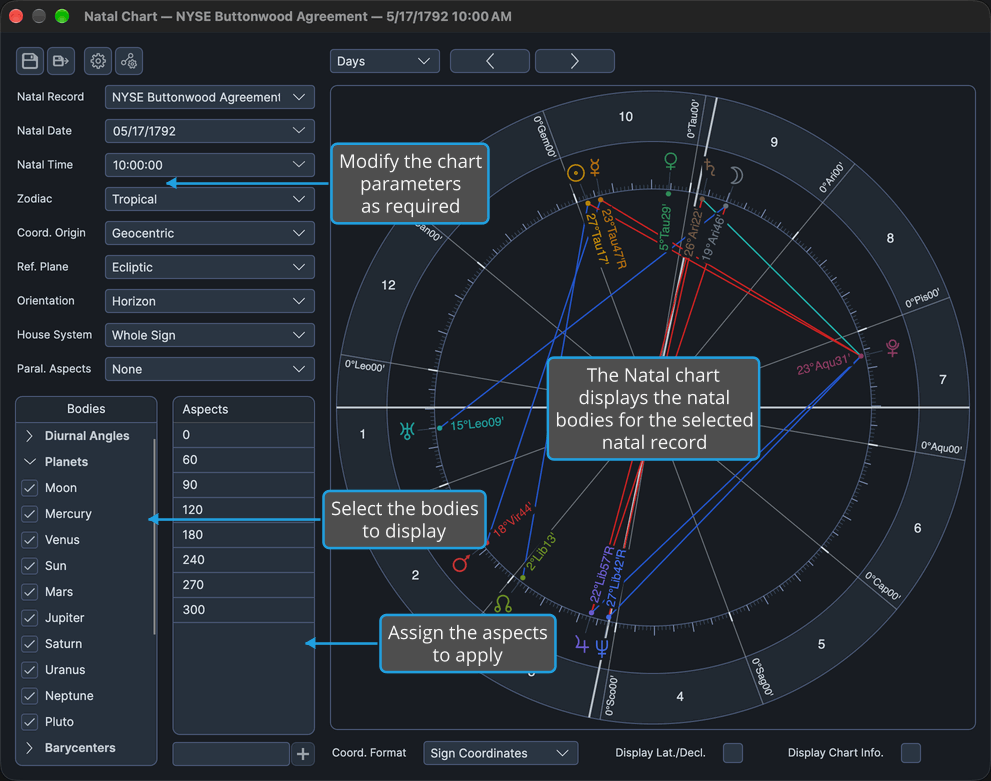Step backward with the left arrow button

490,61
